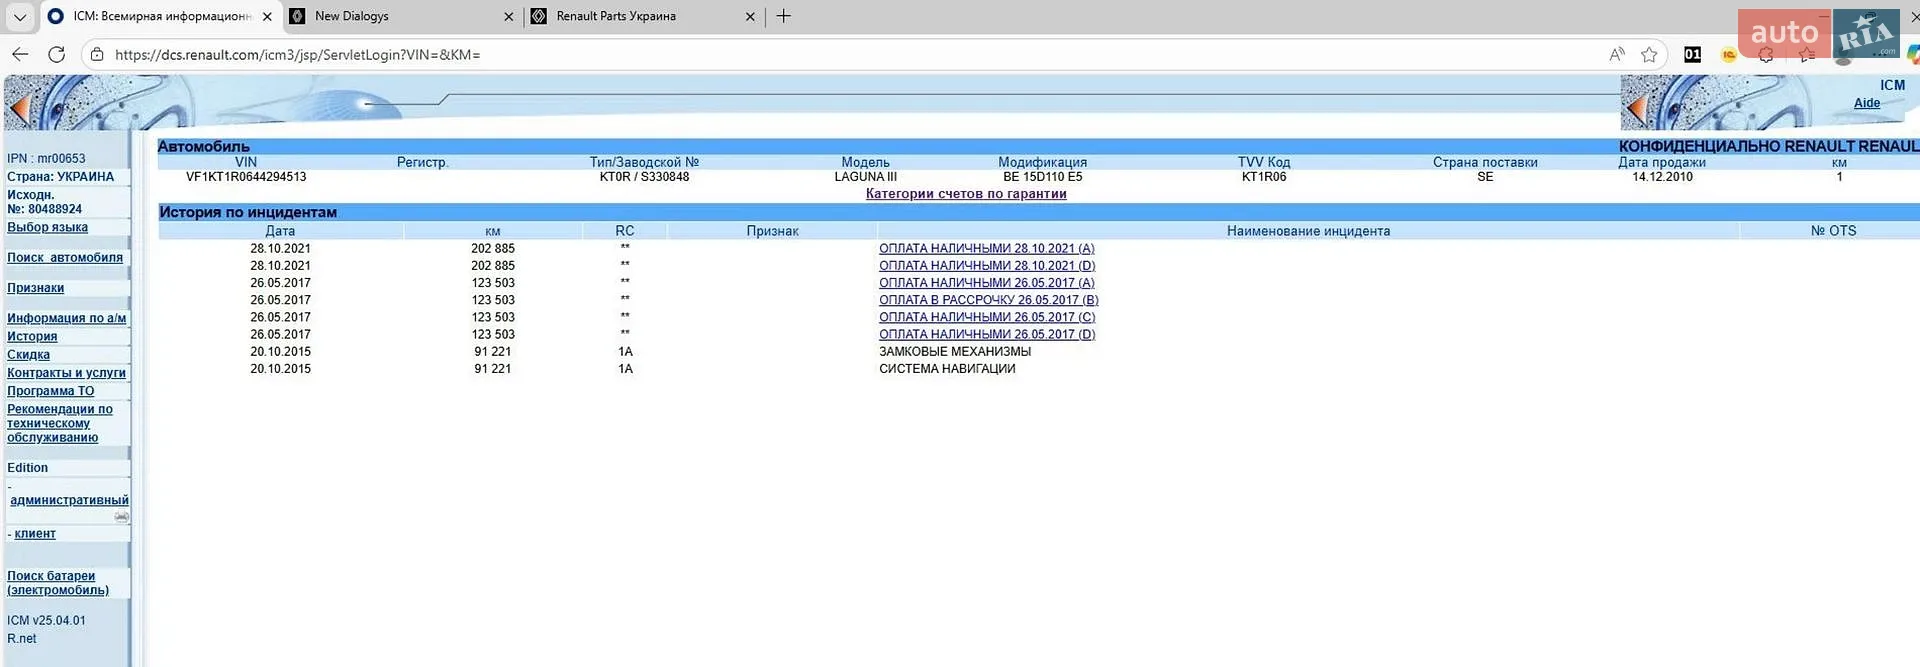The image size is (1920, 667).
Task: Open Поиск автомобиля vehicle search
Action: click(65, 257)
